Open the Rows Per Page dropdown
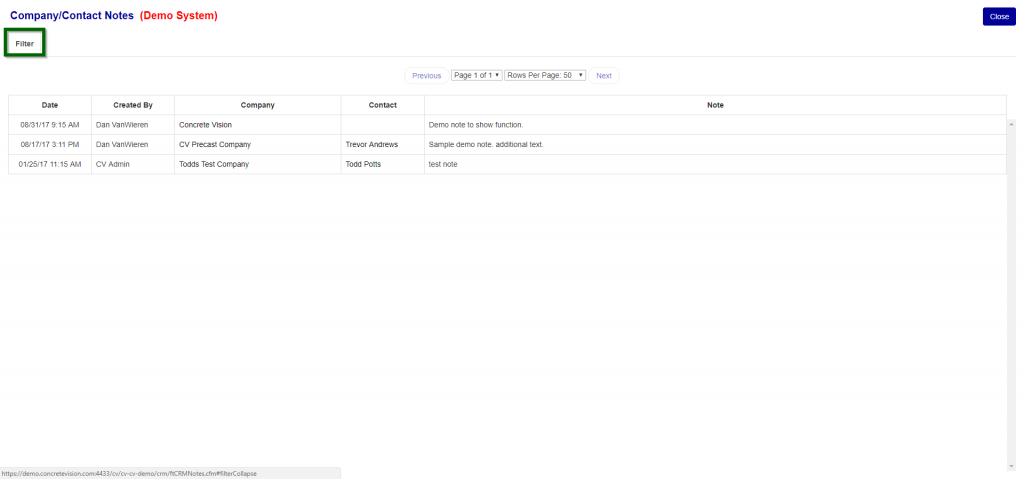 (x=545, y=76)
